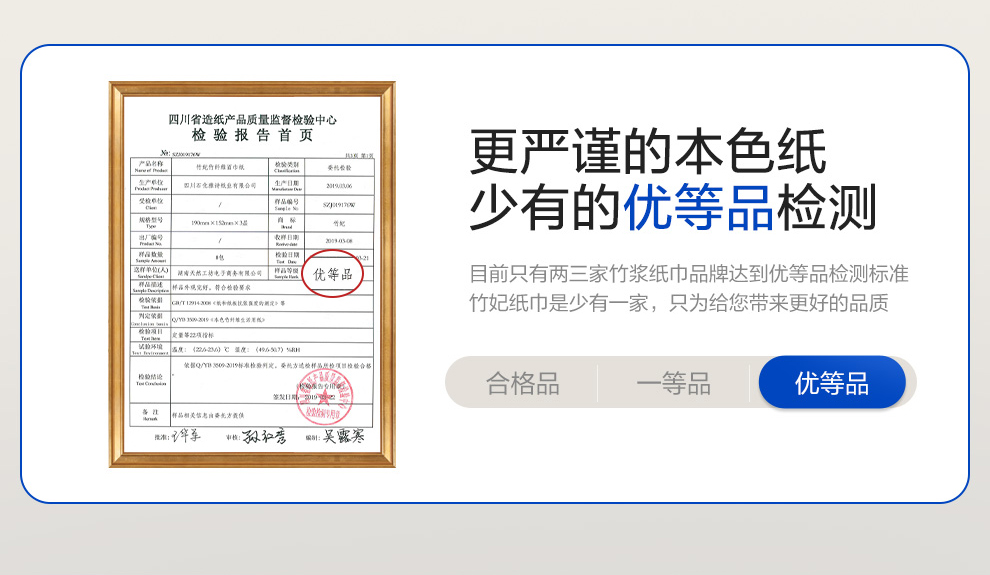Open the framed inspection report image

252,275
